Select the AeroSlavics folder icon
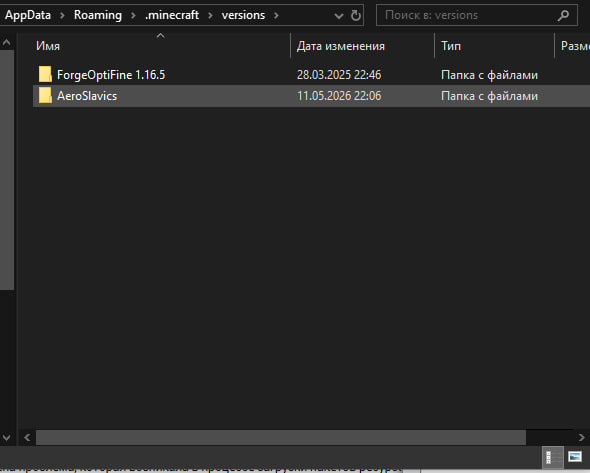The image size is (590, 473). [x=45, y=95]
